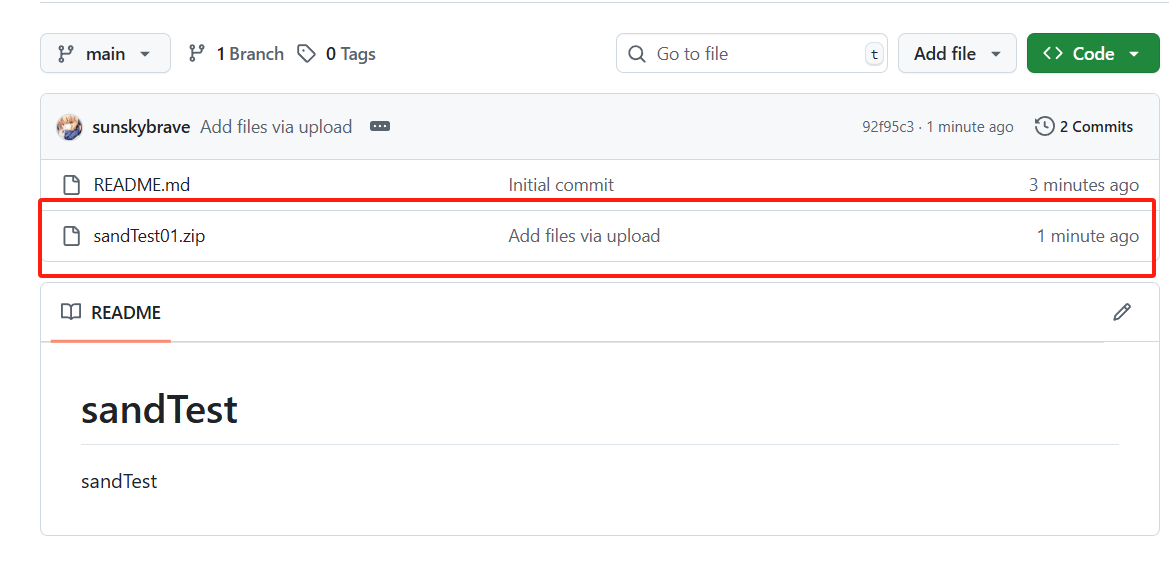Click the file icon next to README.md
This screenshot has height=565, width=1169.
point(72,185)
